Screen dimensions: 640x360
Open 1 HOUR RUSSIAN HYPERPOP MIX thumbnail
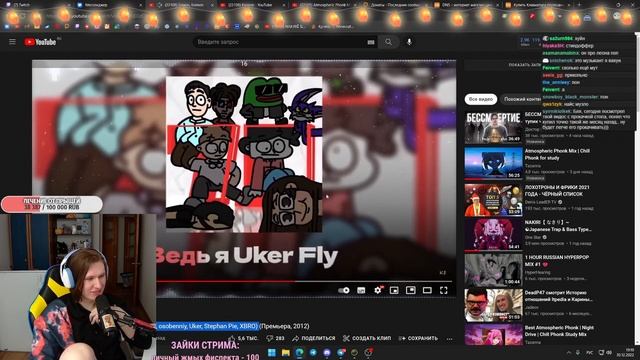click(x=493, y=270)
